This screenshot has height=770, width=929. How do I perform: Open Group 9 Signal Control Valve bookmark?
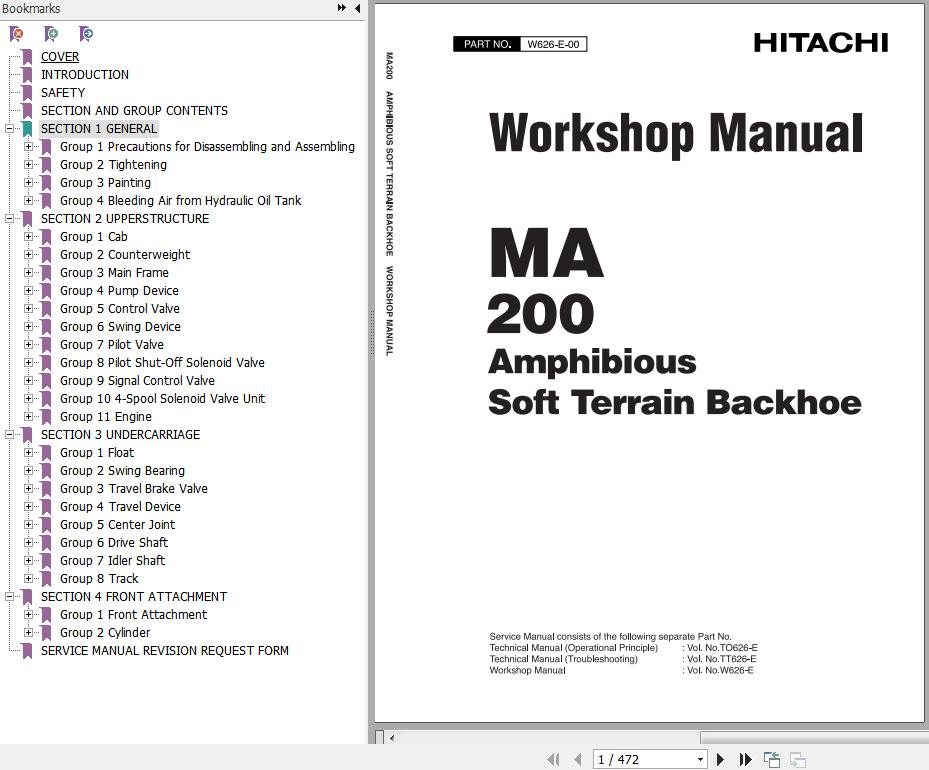point(137,381)
